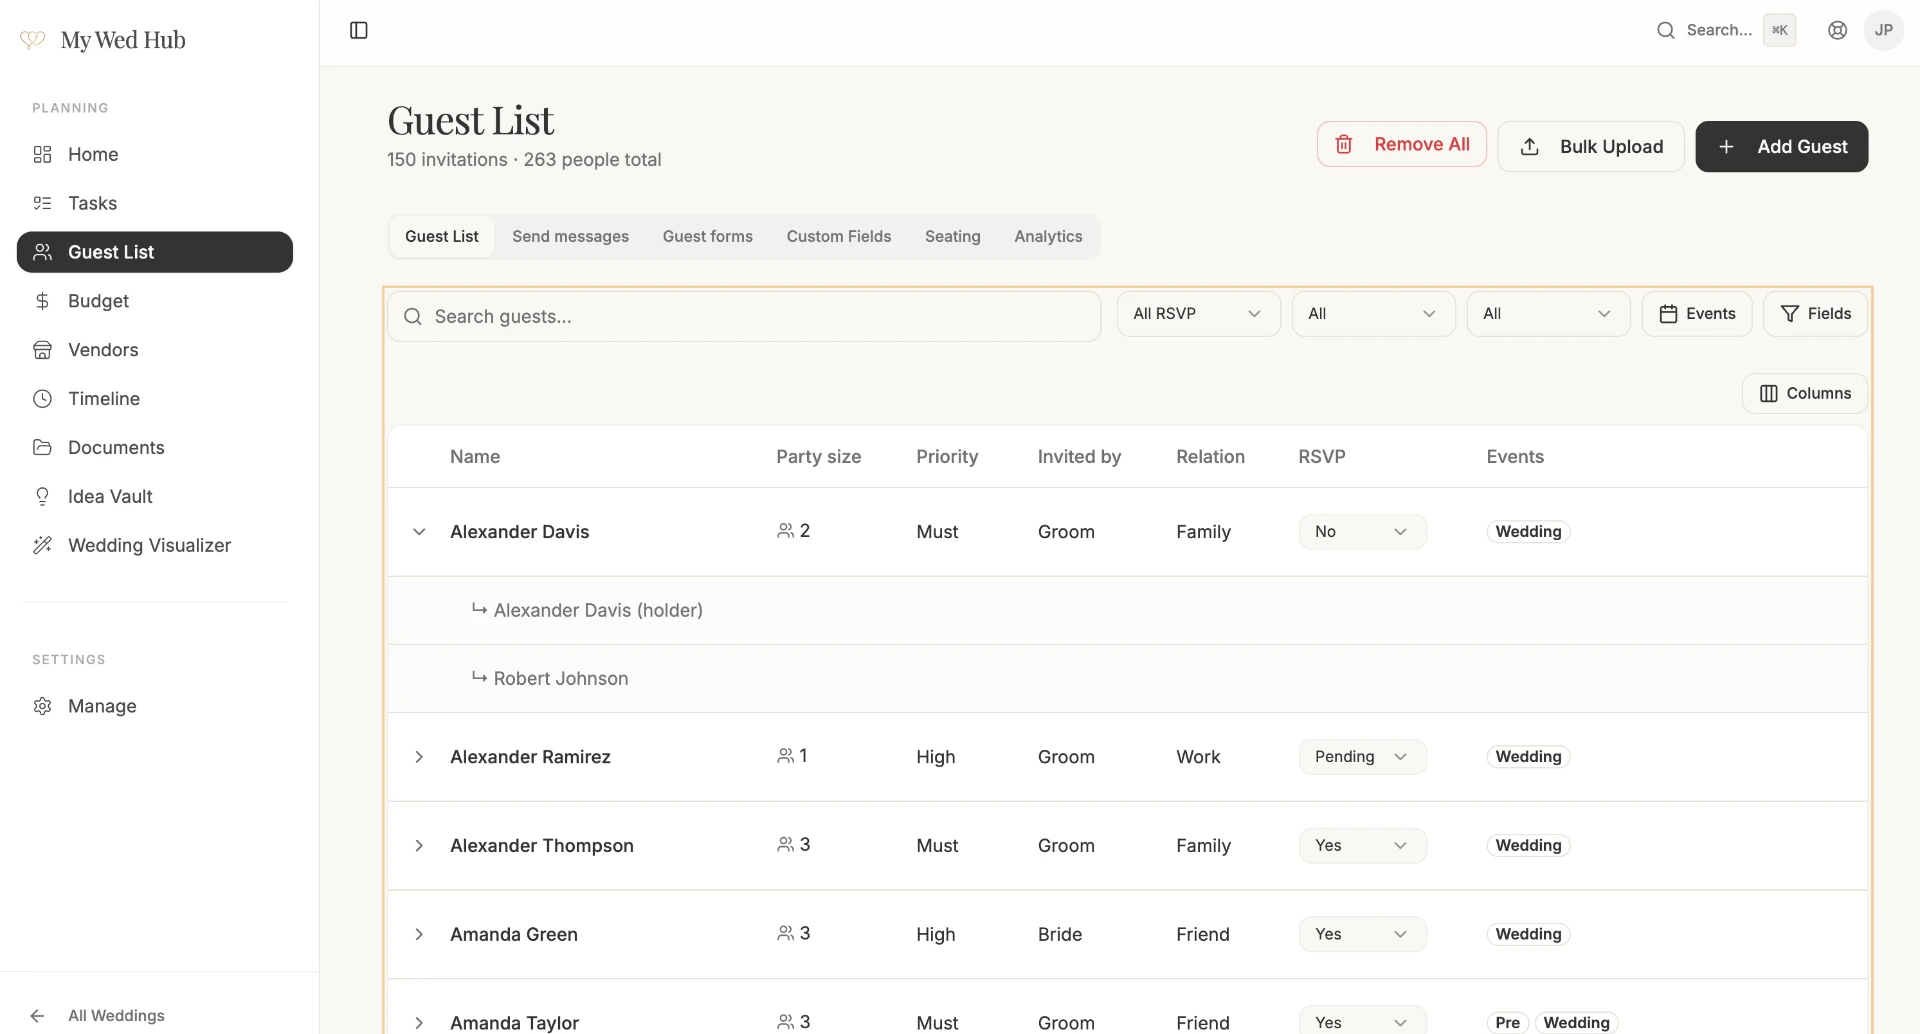Click party size icon for Alexander Davis
1920x1034 pixels.
coord(785,531)
